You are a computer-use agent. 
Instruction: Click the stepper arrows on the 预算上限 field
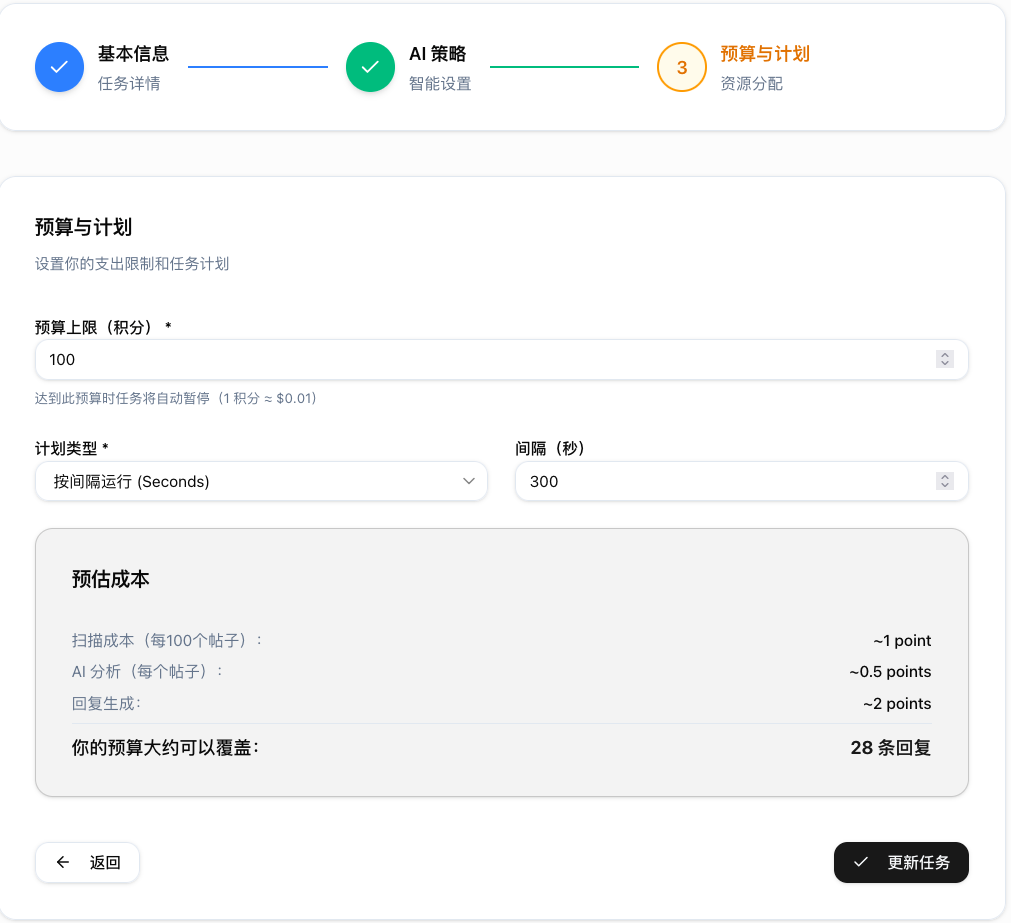click(945, 359)
